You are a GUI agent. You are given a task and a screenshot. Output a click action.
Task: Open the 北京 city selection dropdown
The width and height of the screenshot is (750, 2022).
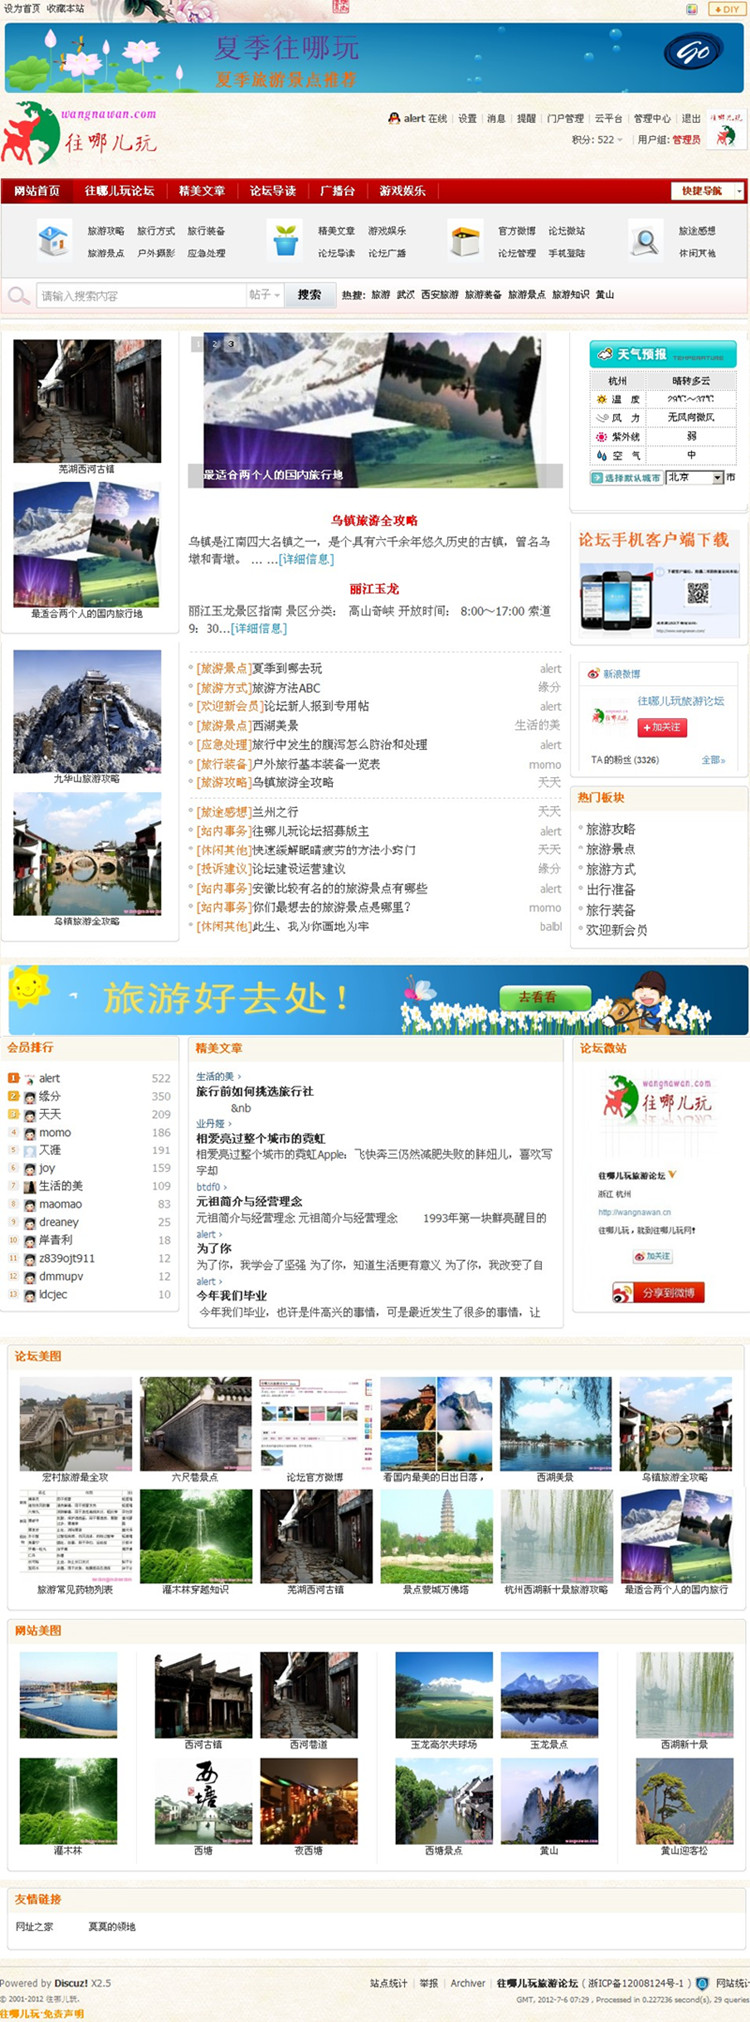pyautogui.click(x=694, y=478)
